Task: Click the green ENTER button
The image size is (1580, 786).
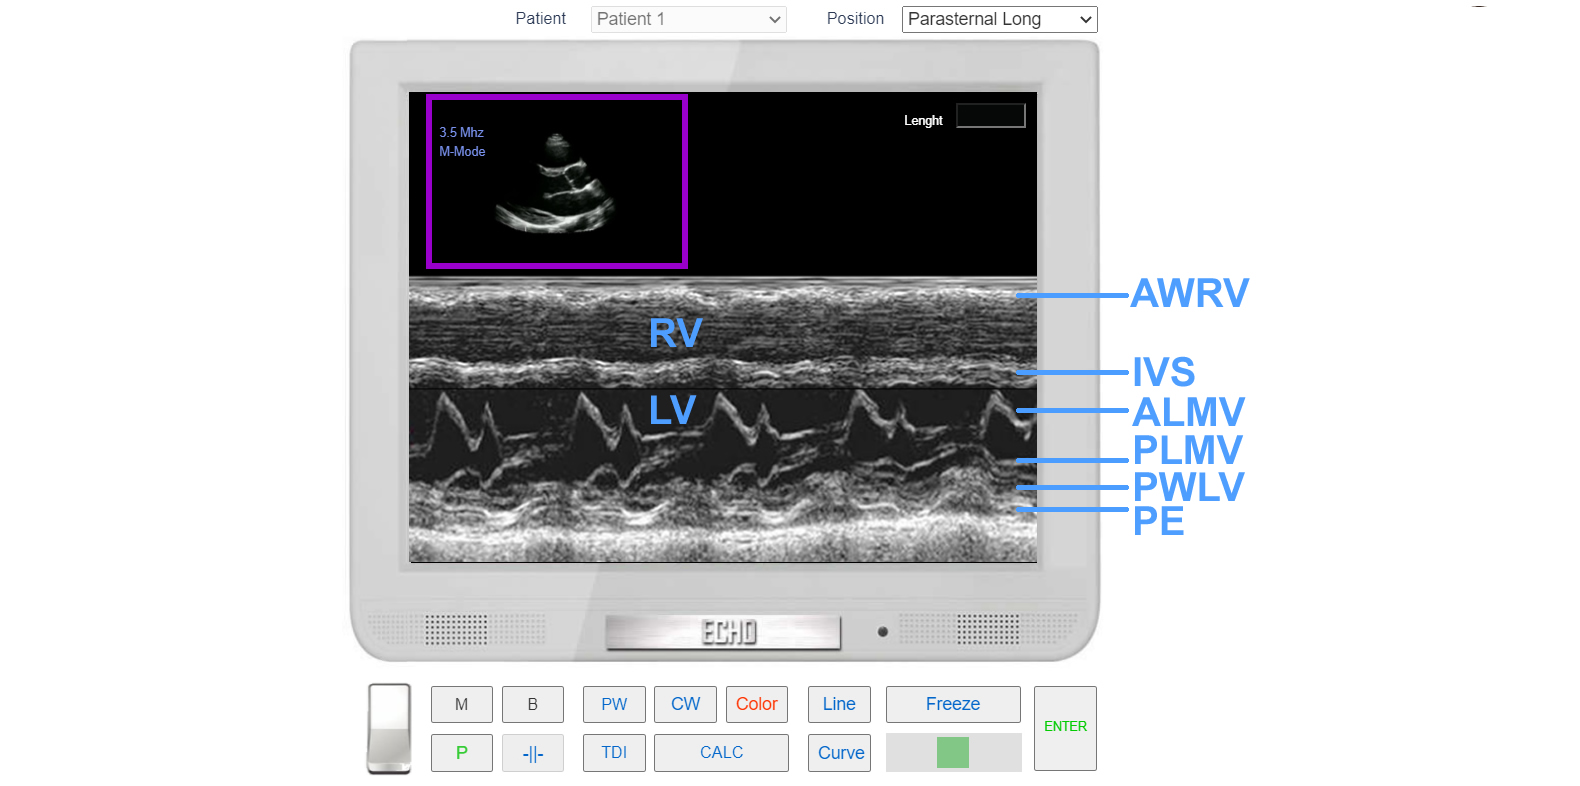Action: coord(1065,728)
